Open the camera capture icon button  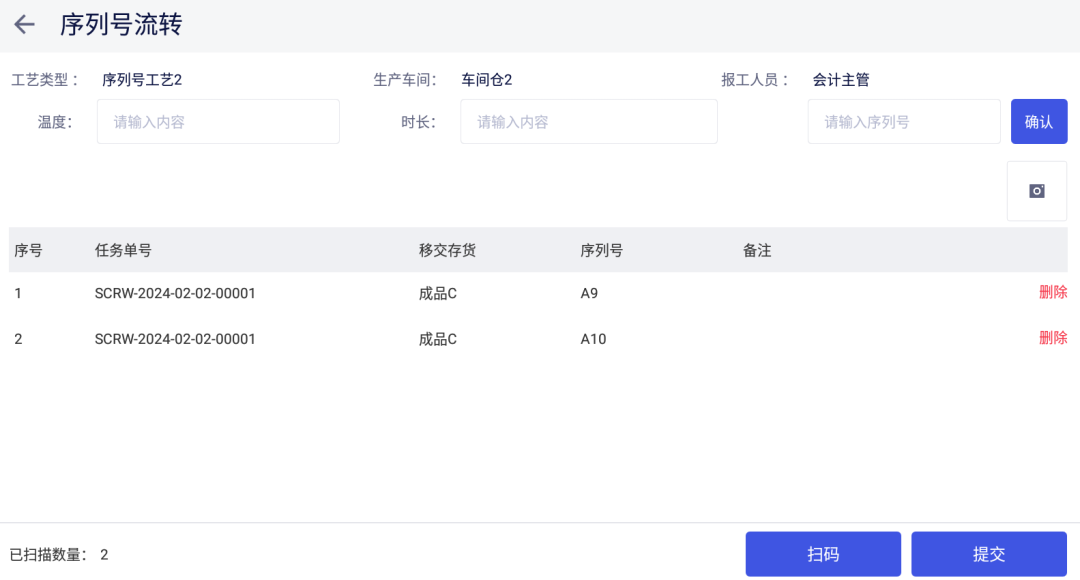1037,191
